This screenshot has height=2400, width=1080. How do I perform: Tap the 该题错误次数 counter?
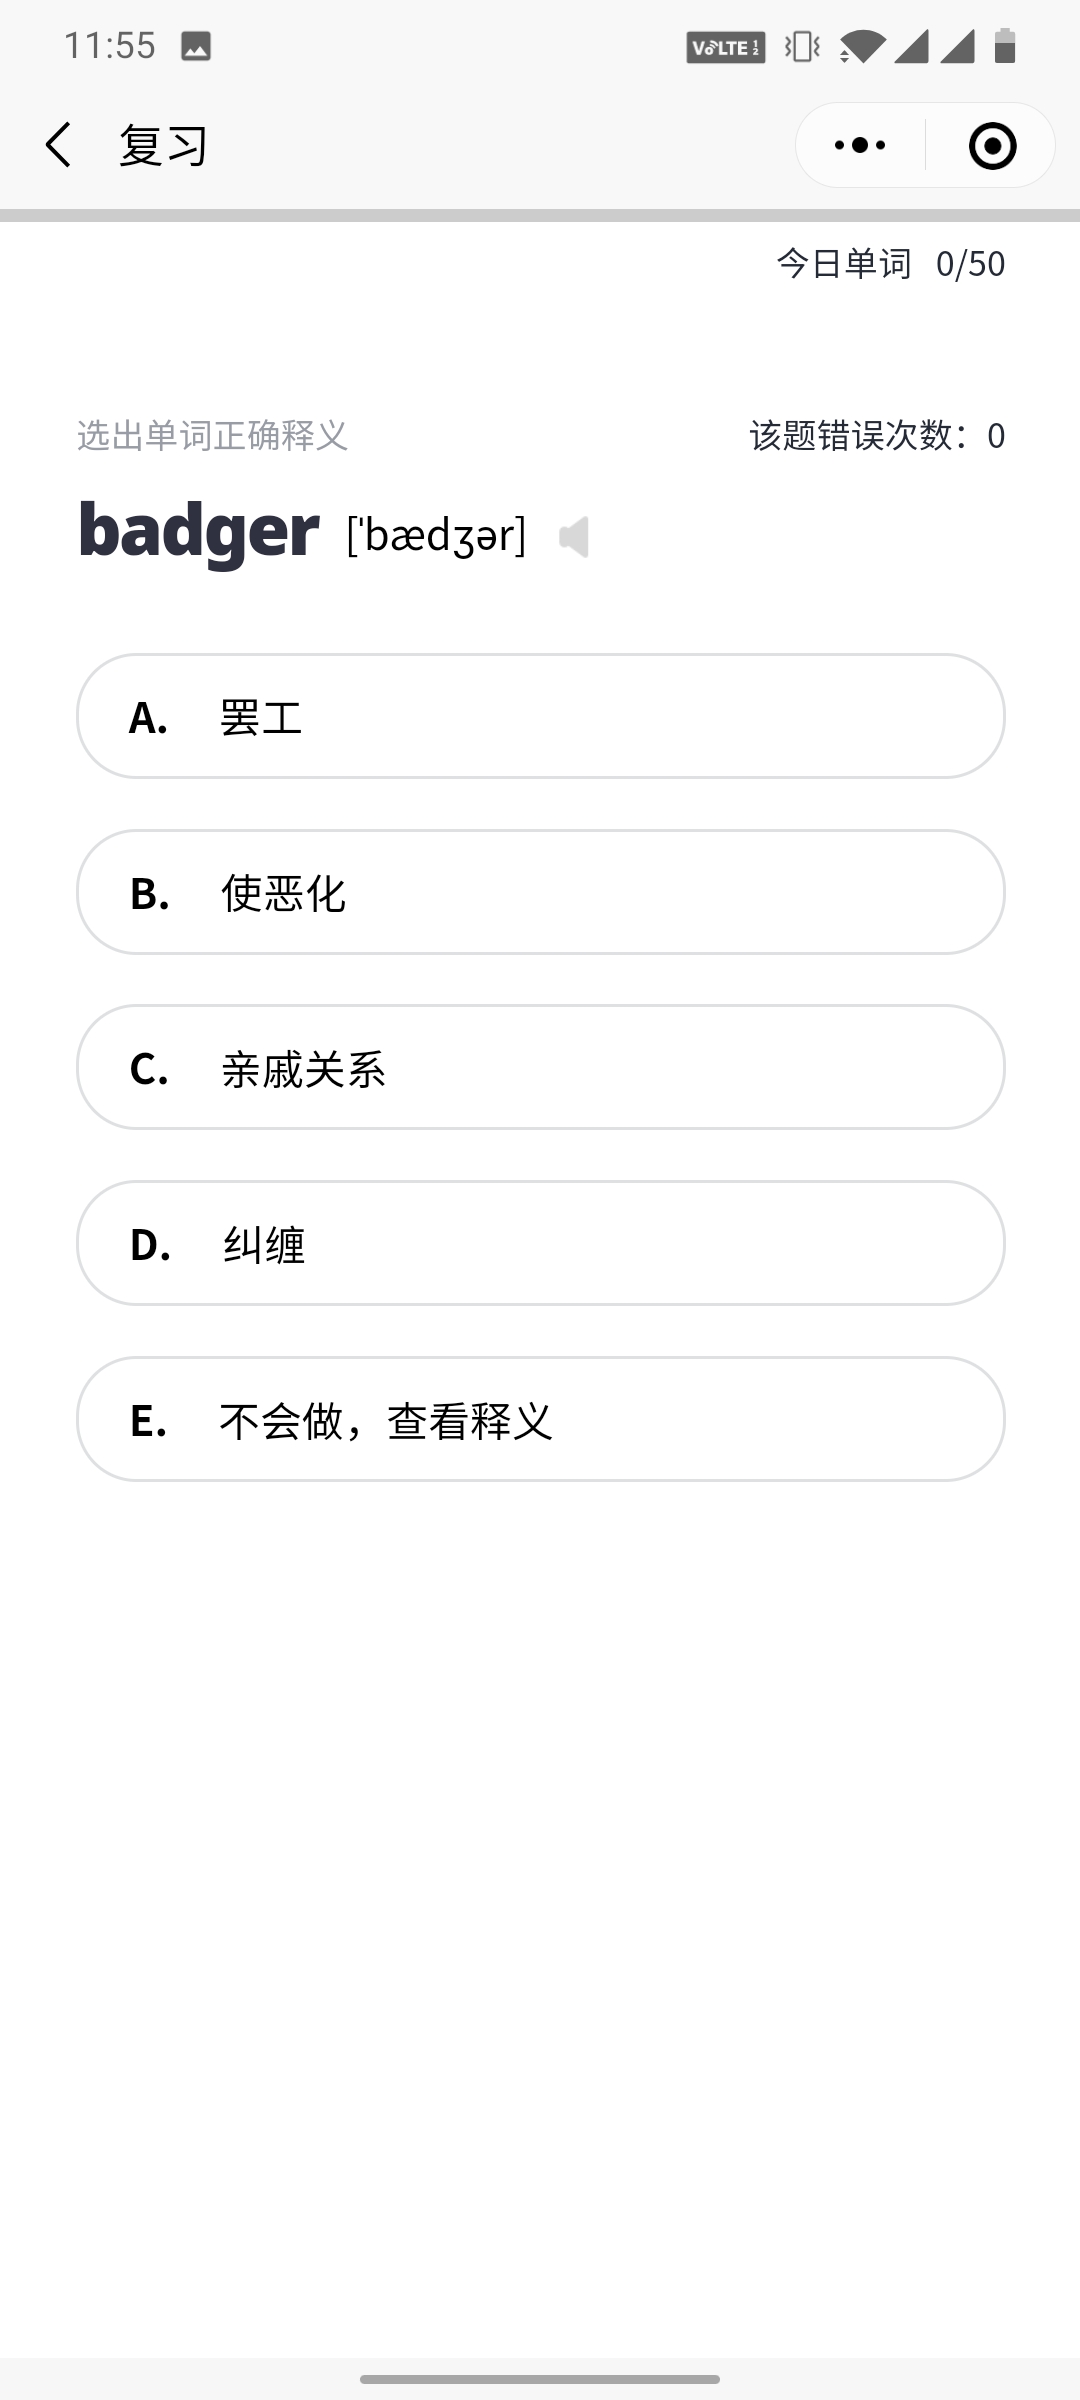[x=877, y=436]
